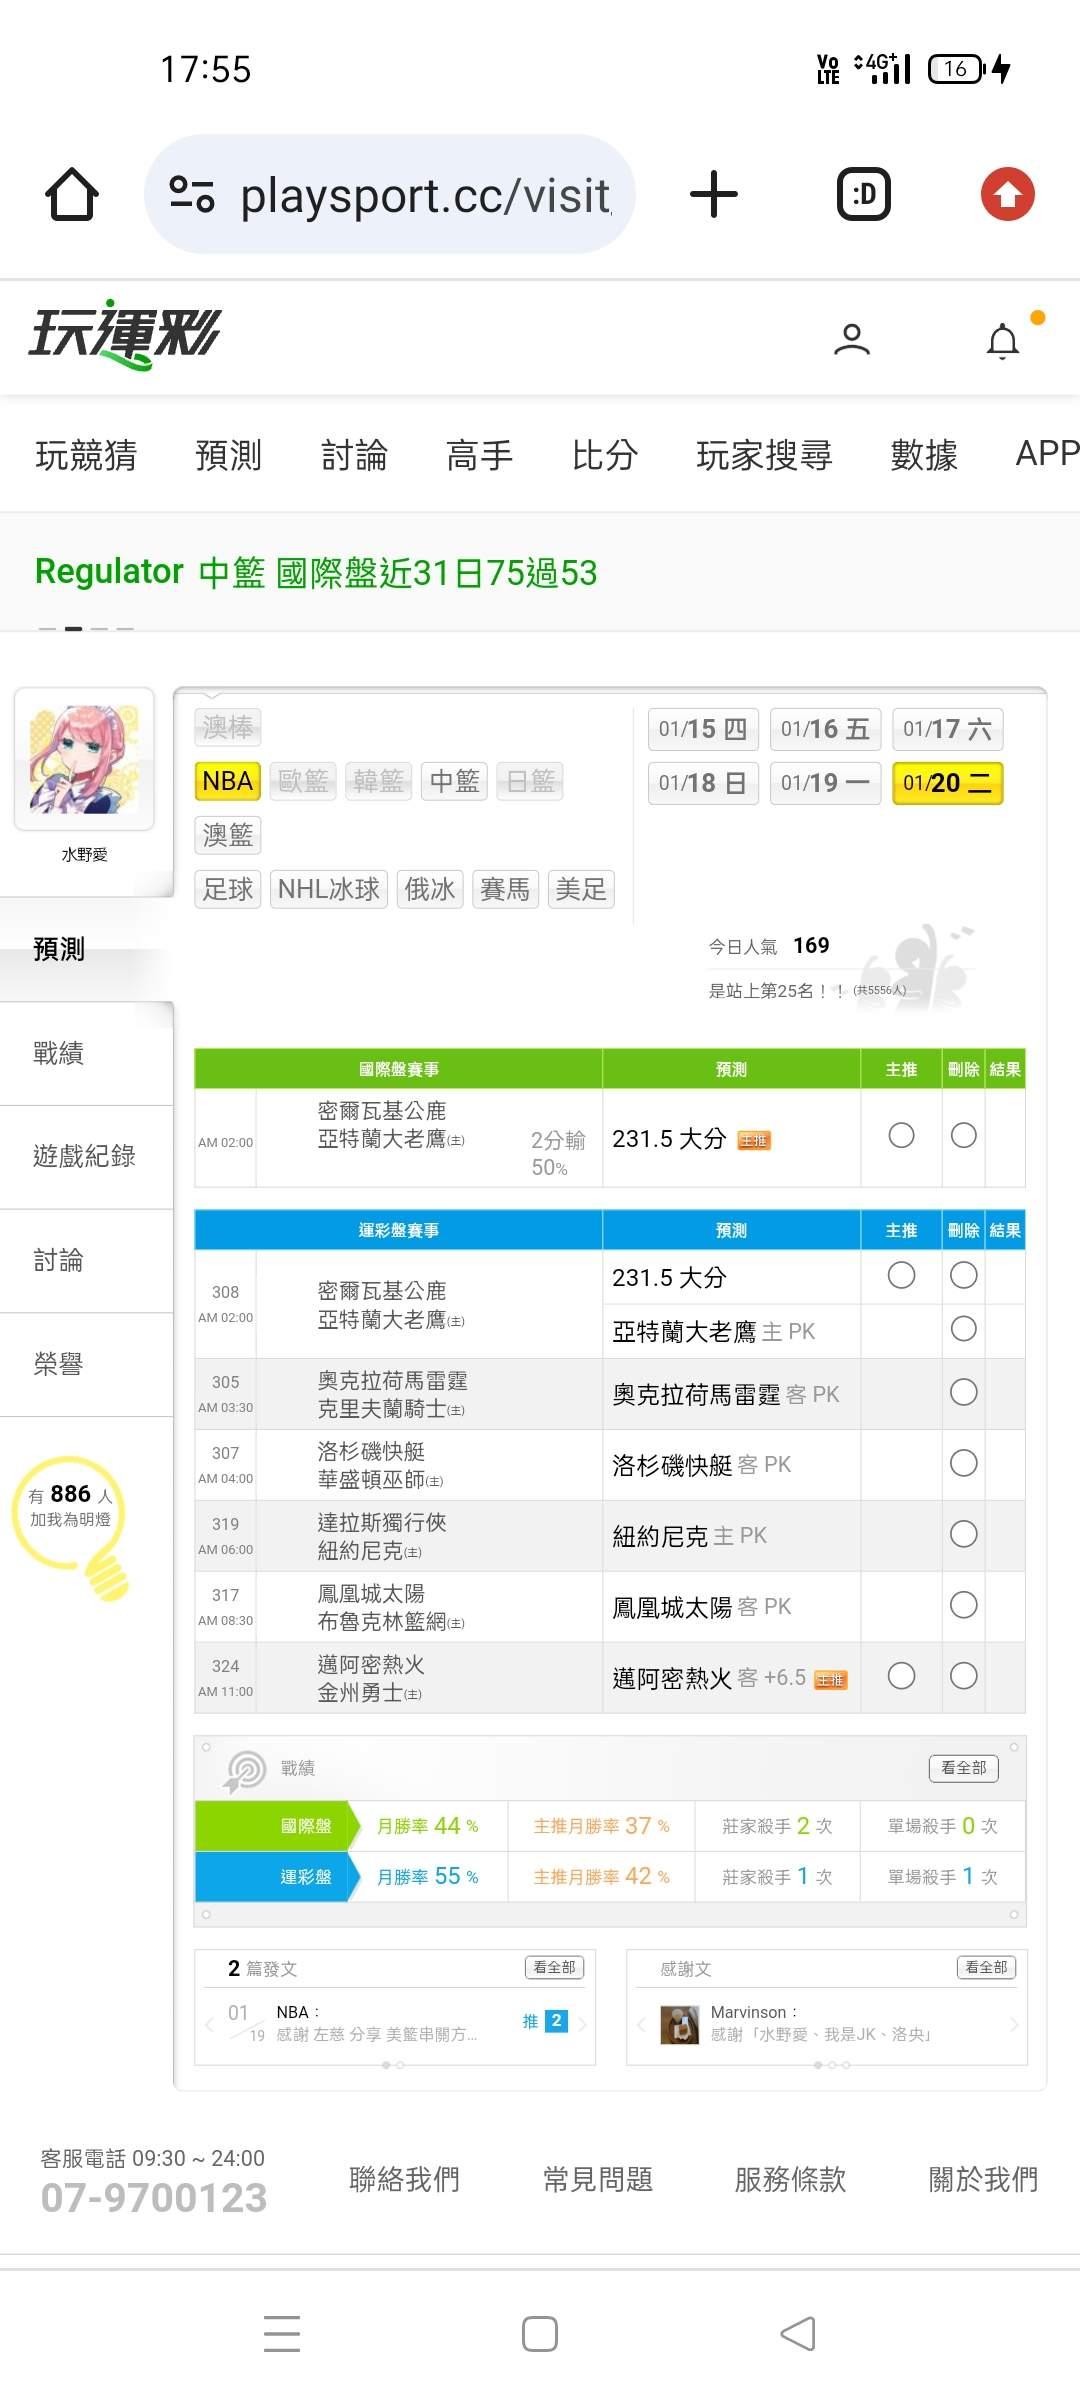This screenshot has width=1080, height=2400.
Task: Open a new tab with the plus icon
Action: (714, 194)
